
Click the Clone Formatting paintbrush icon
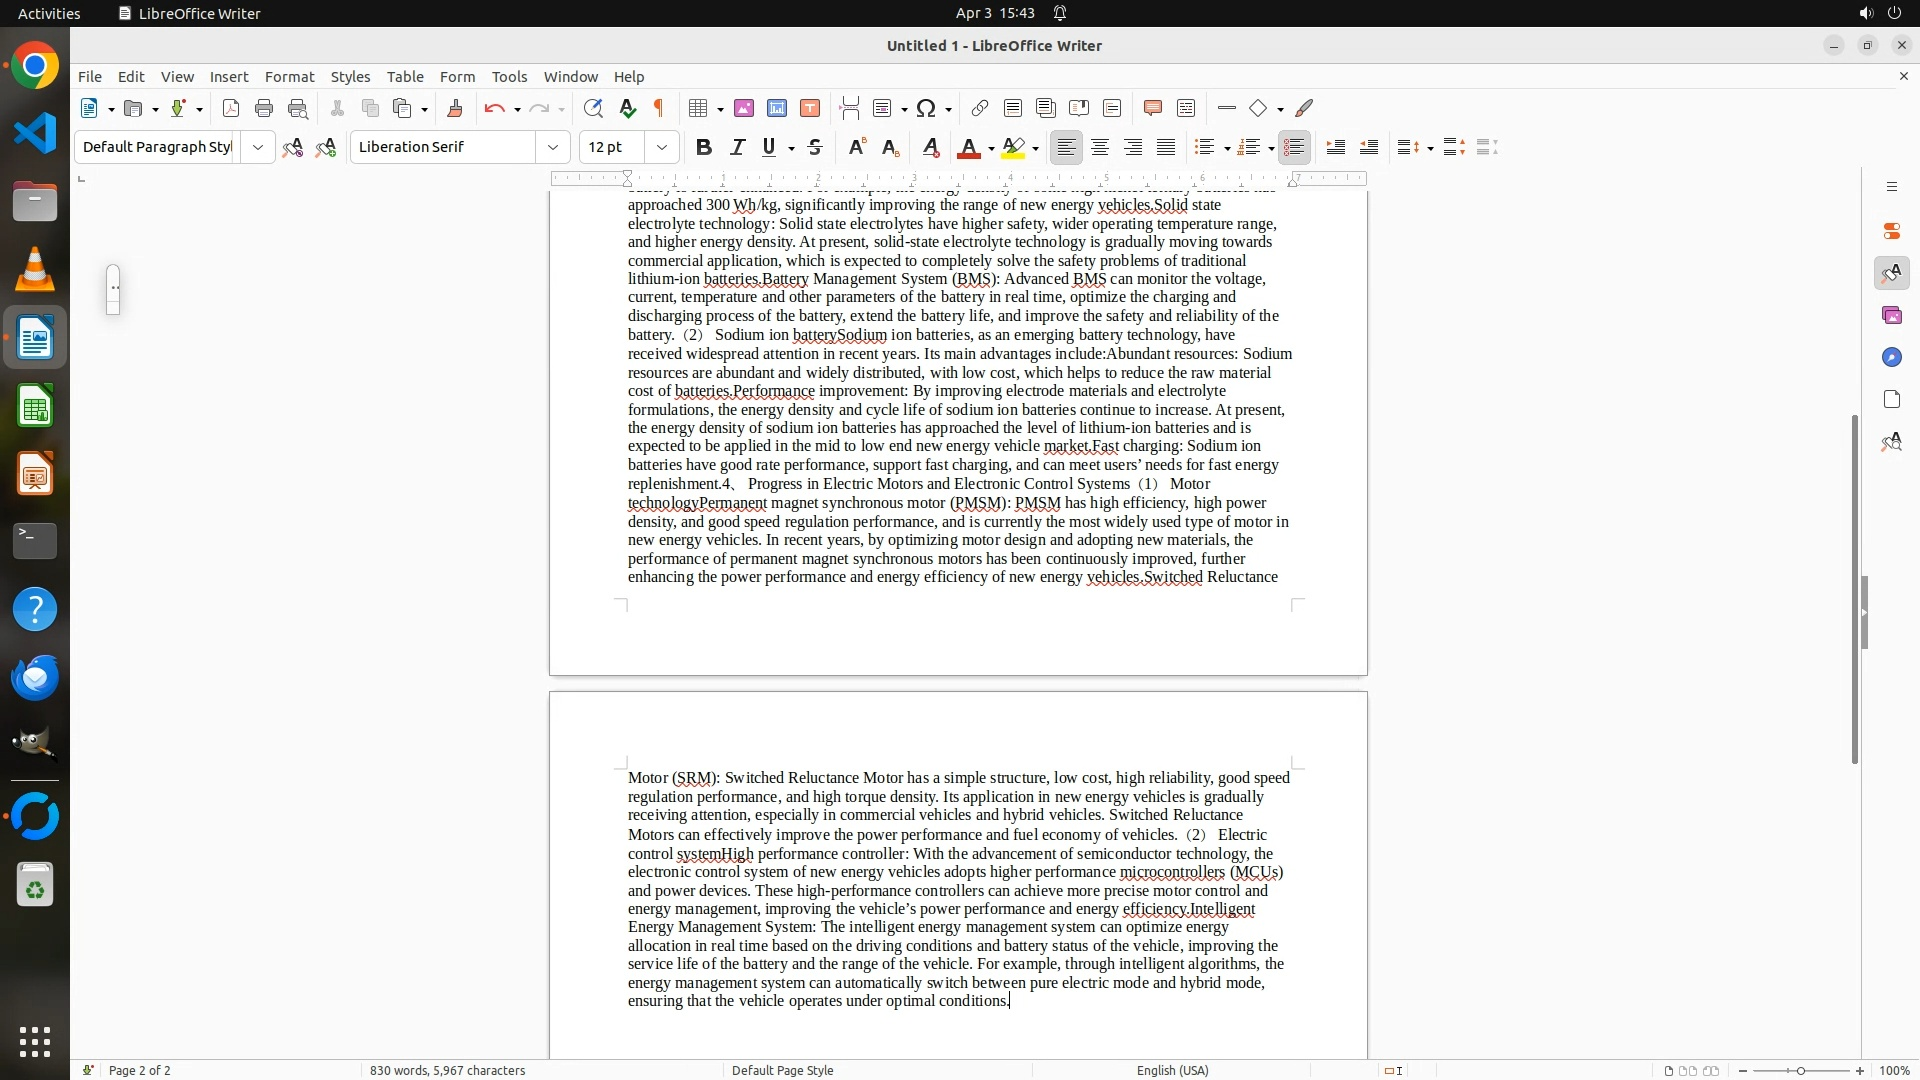tap(455, 108)
